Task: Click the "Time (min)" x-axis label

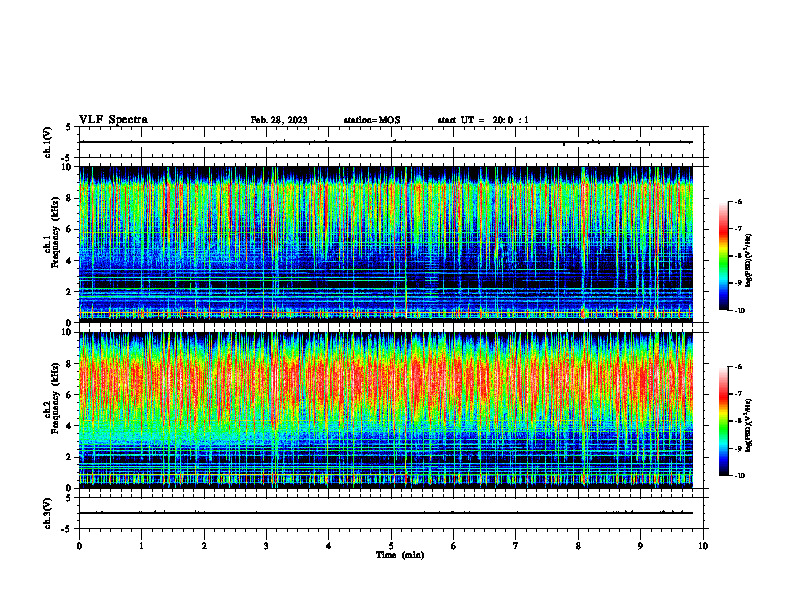Action: coord(400,555)
